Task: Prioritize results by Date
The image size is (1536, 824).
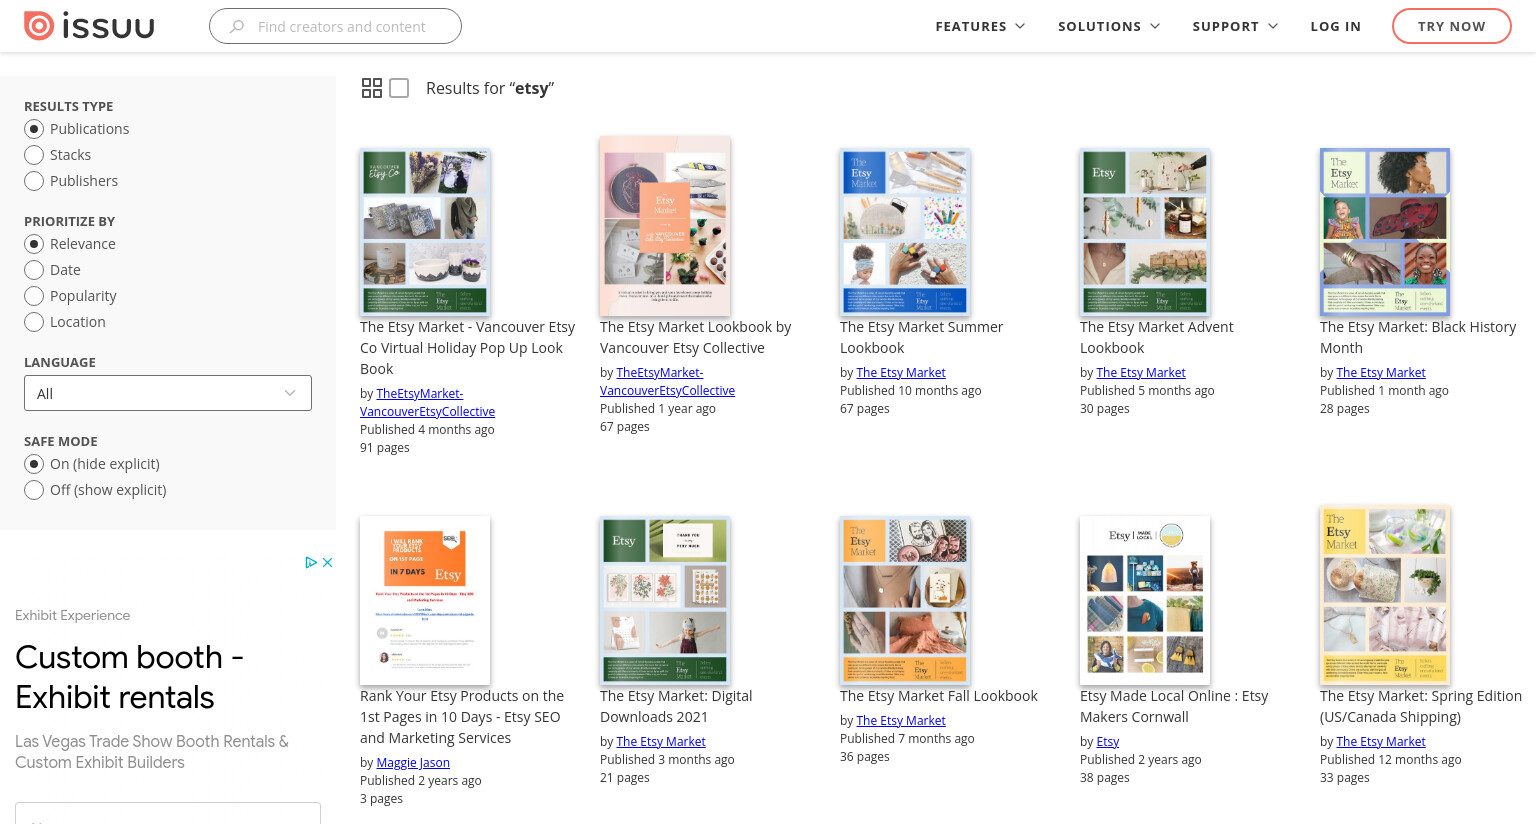Action: pyautogui.click(x=34, y=270)
